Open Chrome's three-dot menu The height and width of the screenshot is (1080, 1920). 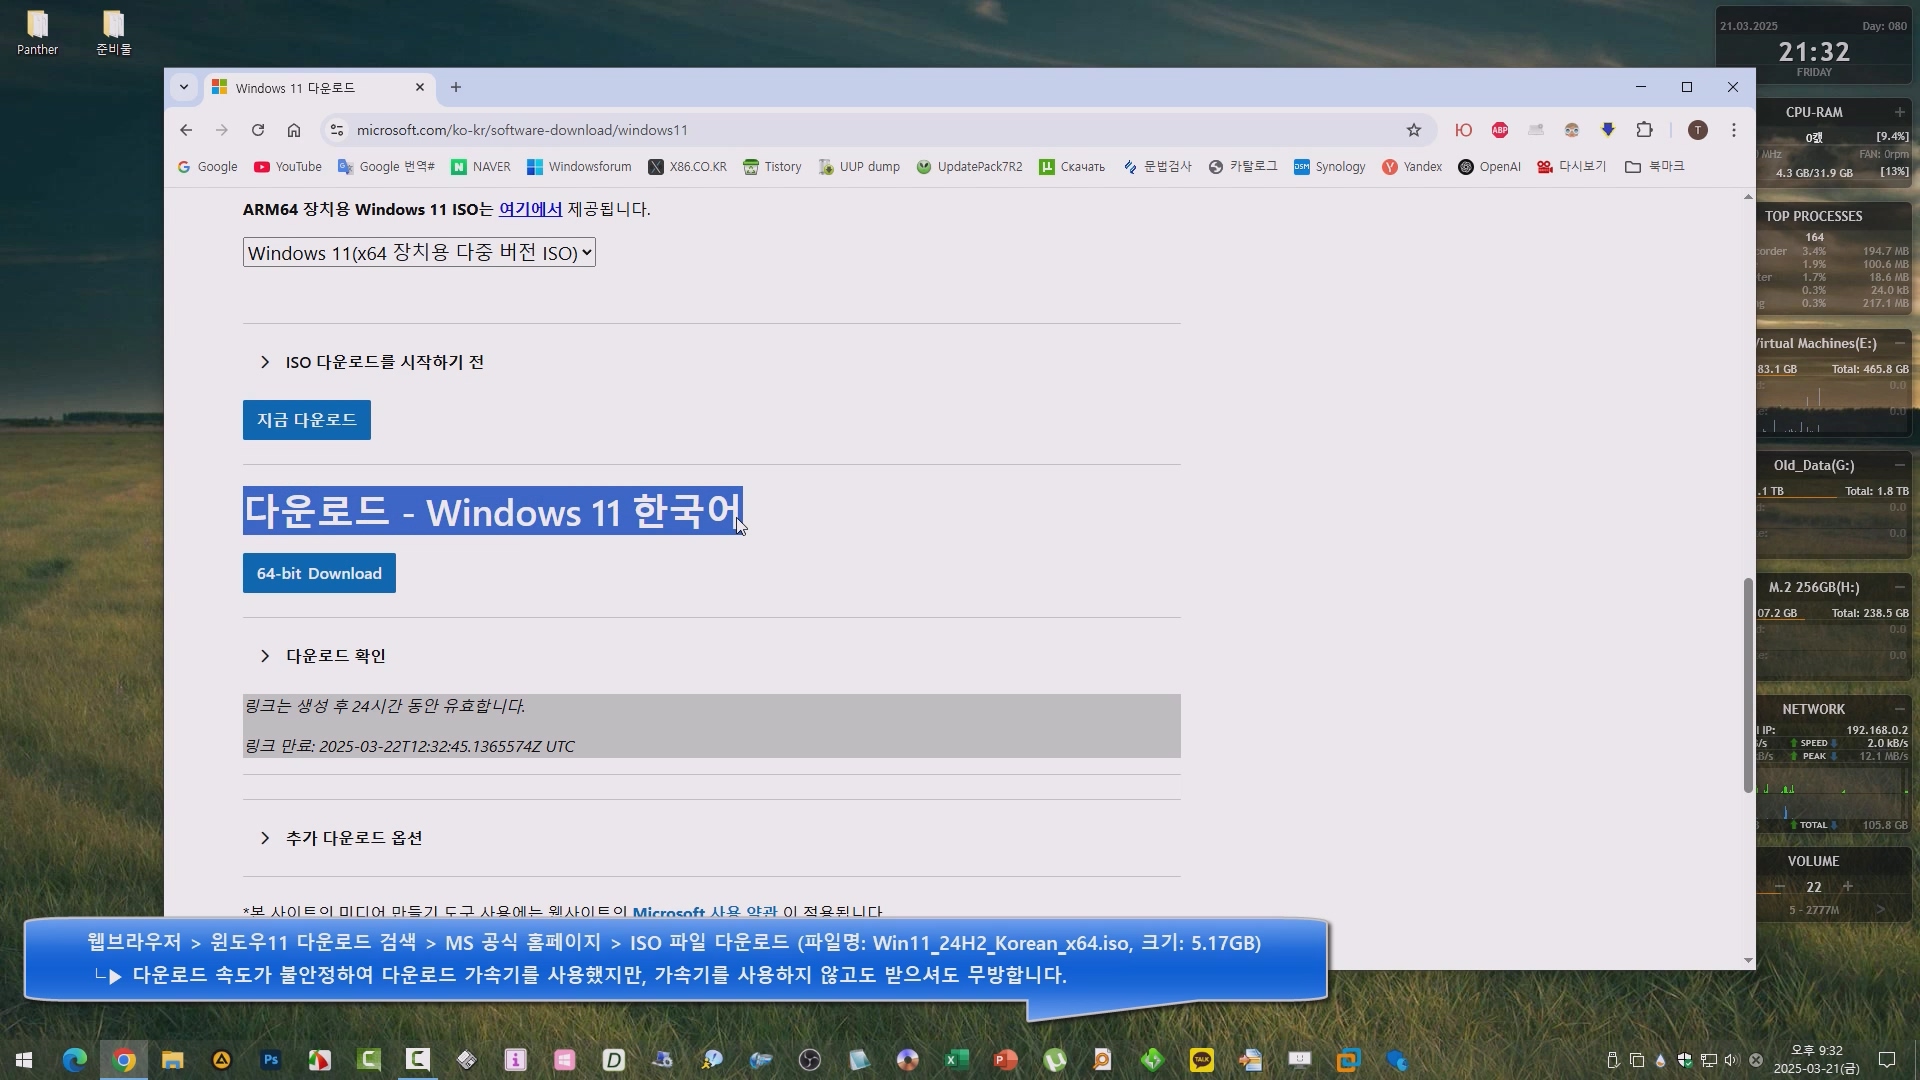pyautogui.click(x=1734, y=130)
